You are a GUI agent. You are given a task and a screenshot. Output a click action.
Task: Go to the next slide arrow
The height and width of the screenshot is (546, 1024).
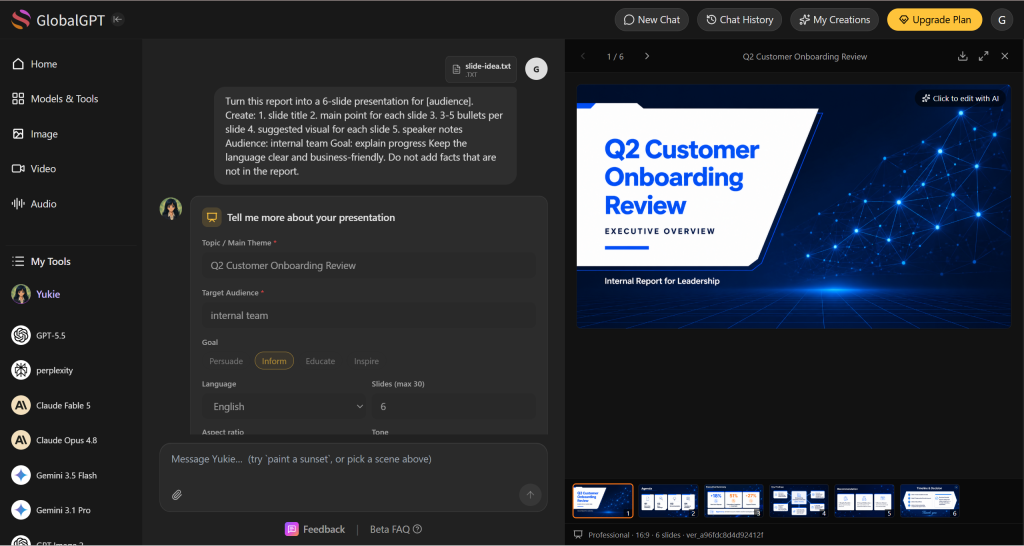coord(647,56)
